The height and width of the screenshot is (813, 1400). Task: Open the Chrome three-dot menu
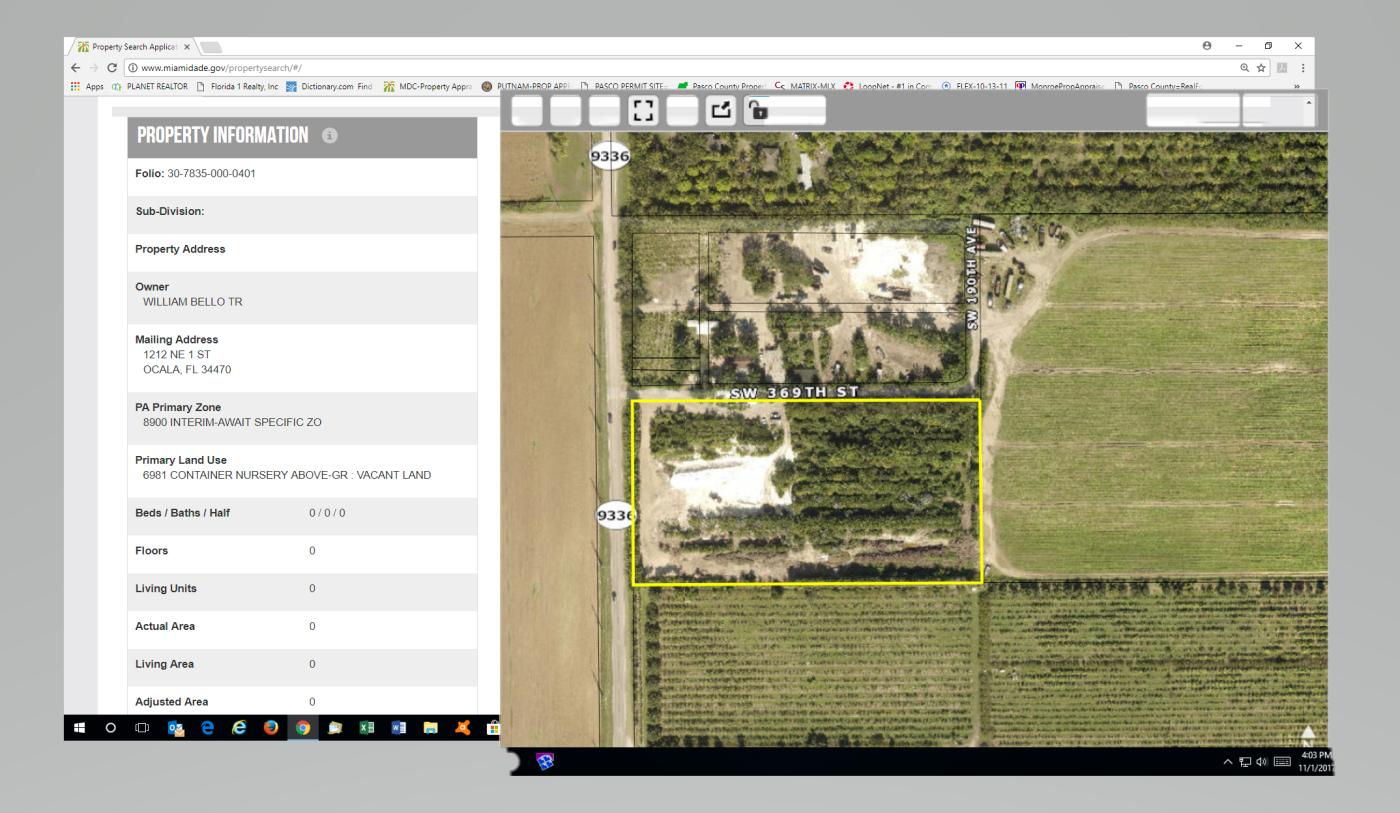tap(1303, 68)
